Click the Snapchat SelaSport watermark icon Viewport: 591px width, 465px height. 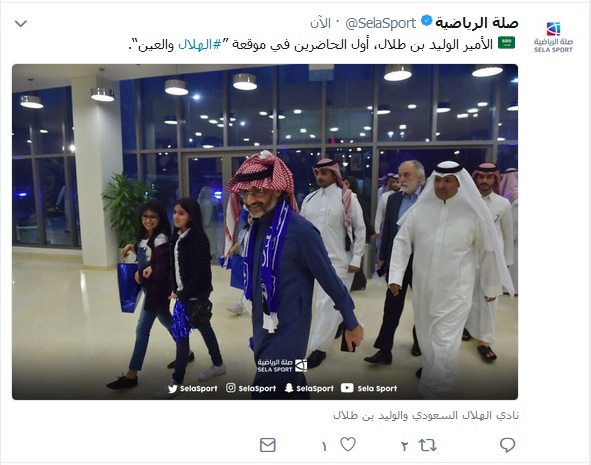(289, 388)
